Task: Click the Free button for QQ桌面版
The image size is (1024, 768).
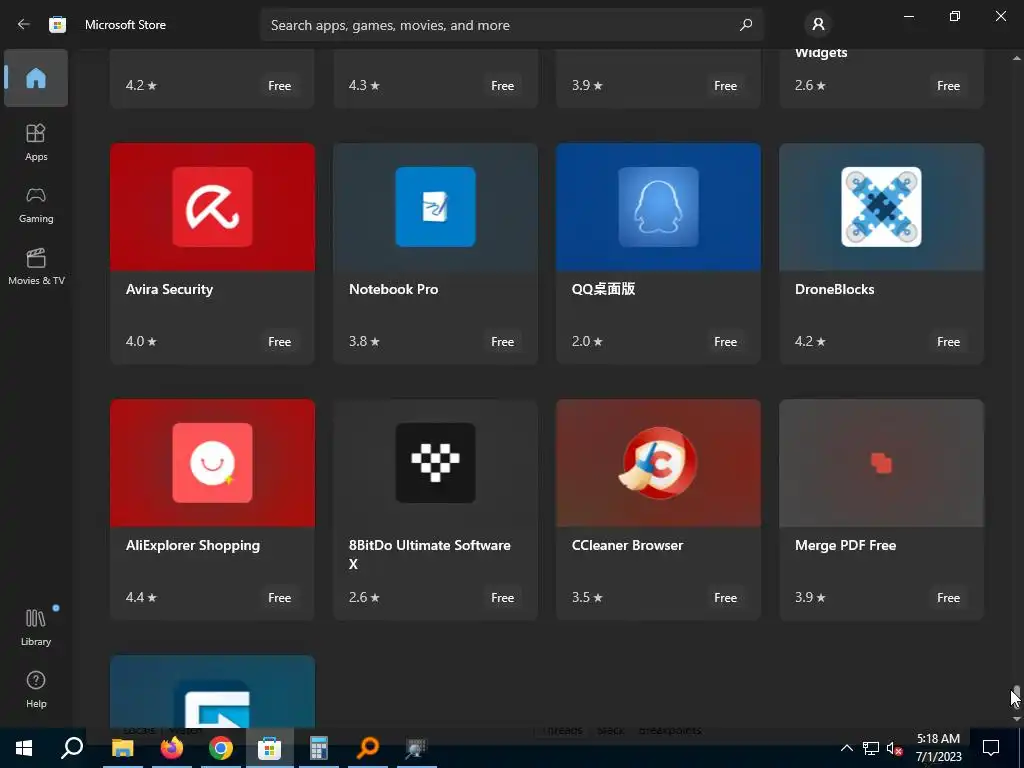Action: point(725,342)
